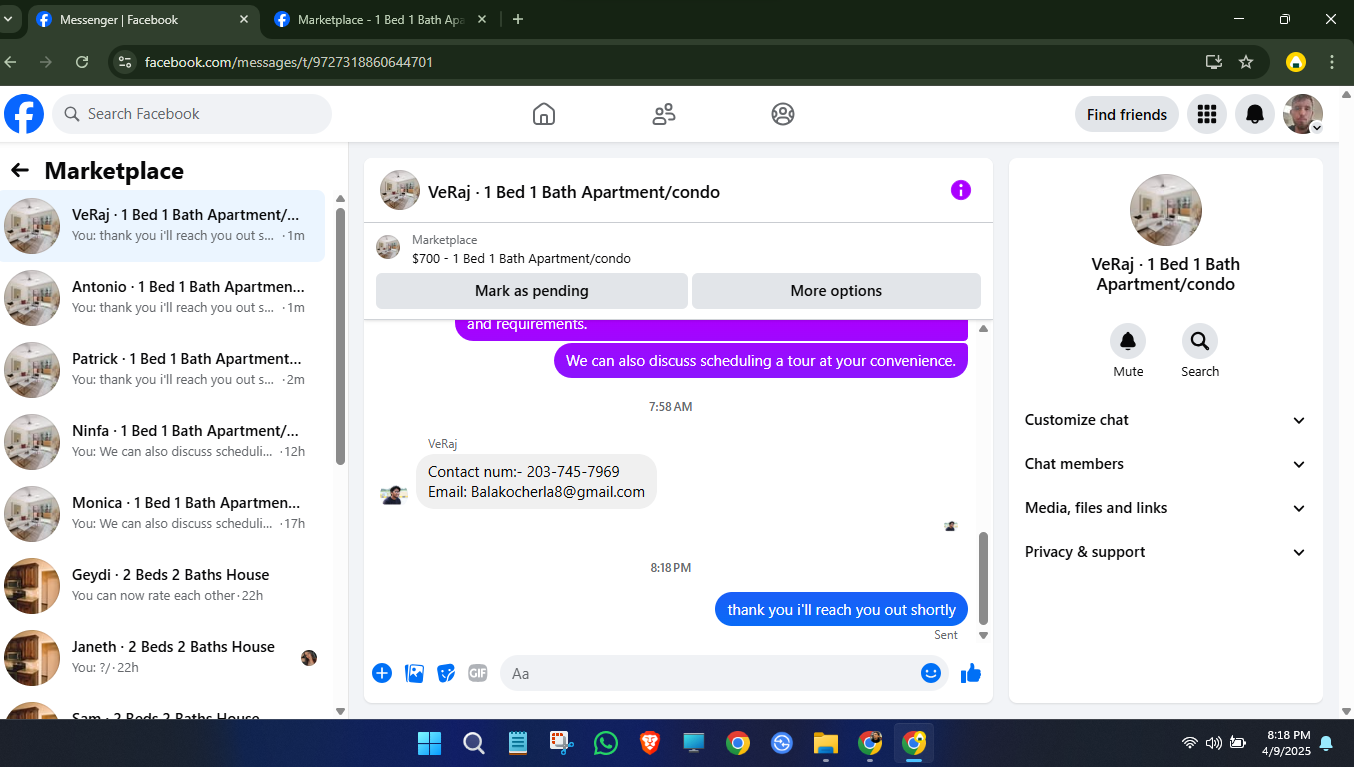
Task: Click the conversation list scrollbar
Action: [340, 336]
